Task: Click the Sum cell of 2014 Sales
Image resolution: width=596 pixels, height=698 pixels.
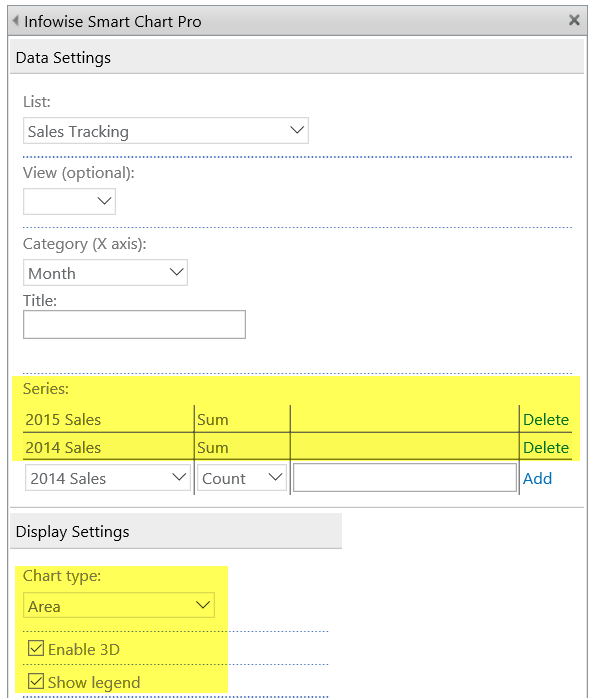Action: pyautogui.click(x=242, y=447)
